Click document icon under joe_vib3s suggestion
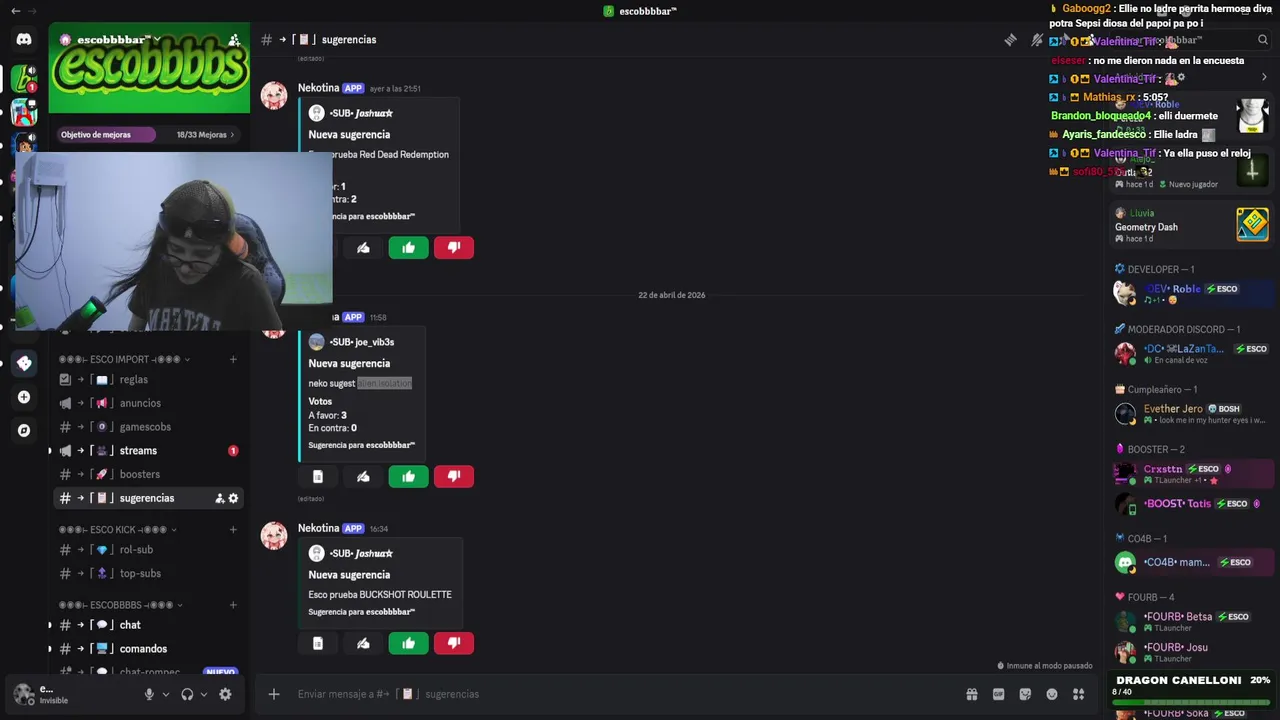Screen dimensions: 1280x720 tap(318, 477)
